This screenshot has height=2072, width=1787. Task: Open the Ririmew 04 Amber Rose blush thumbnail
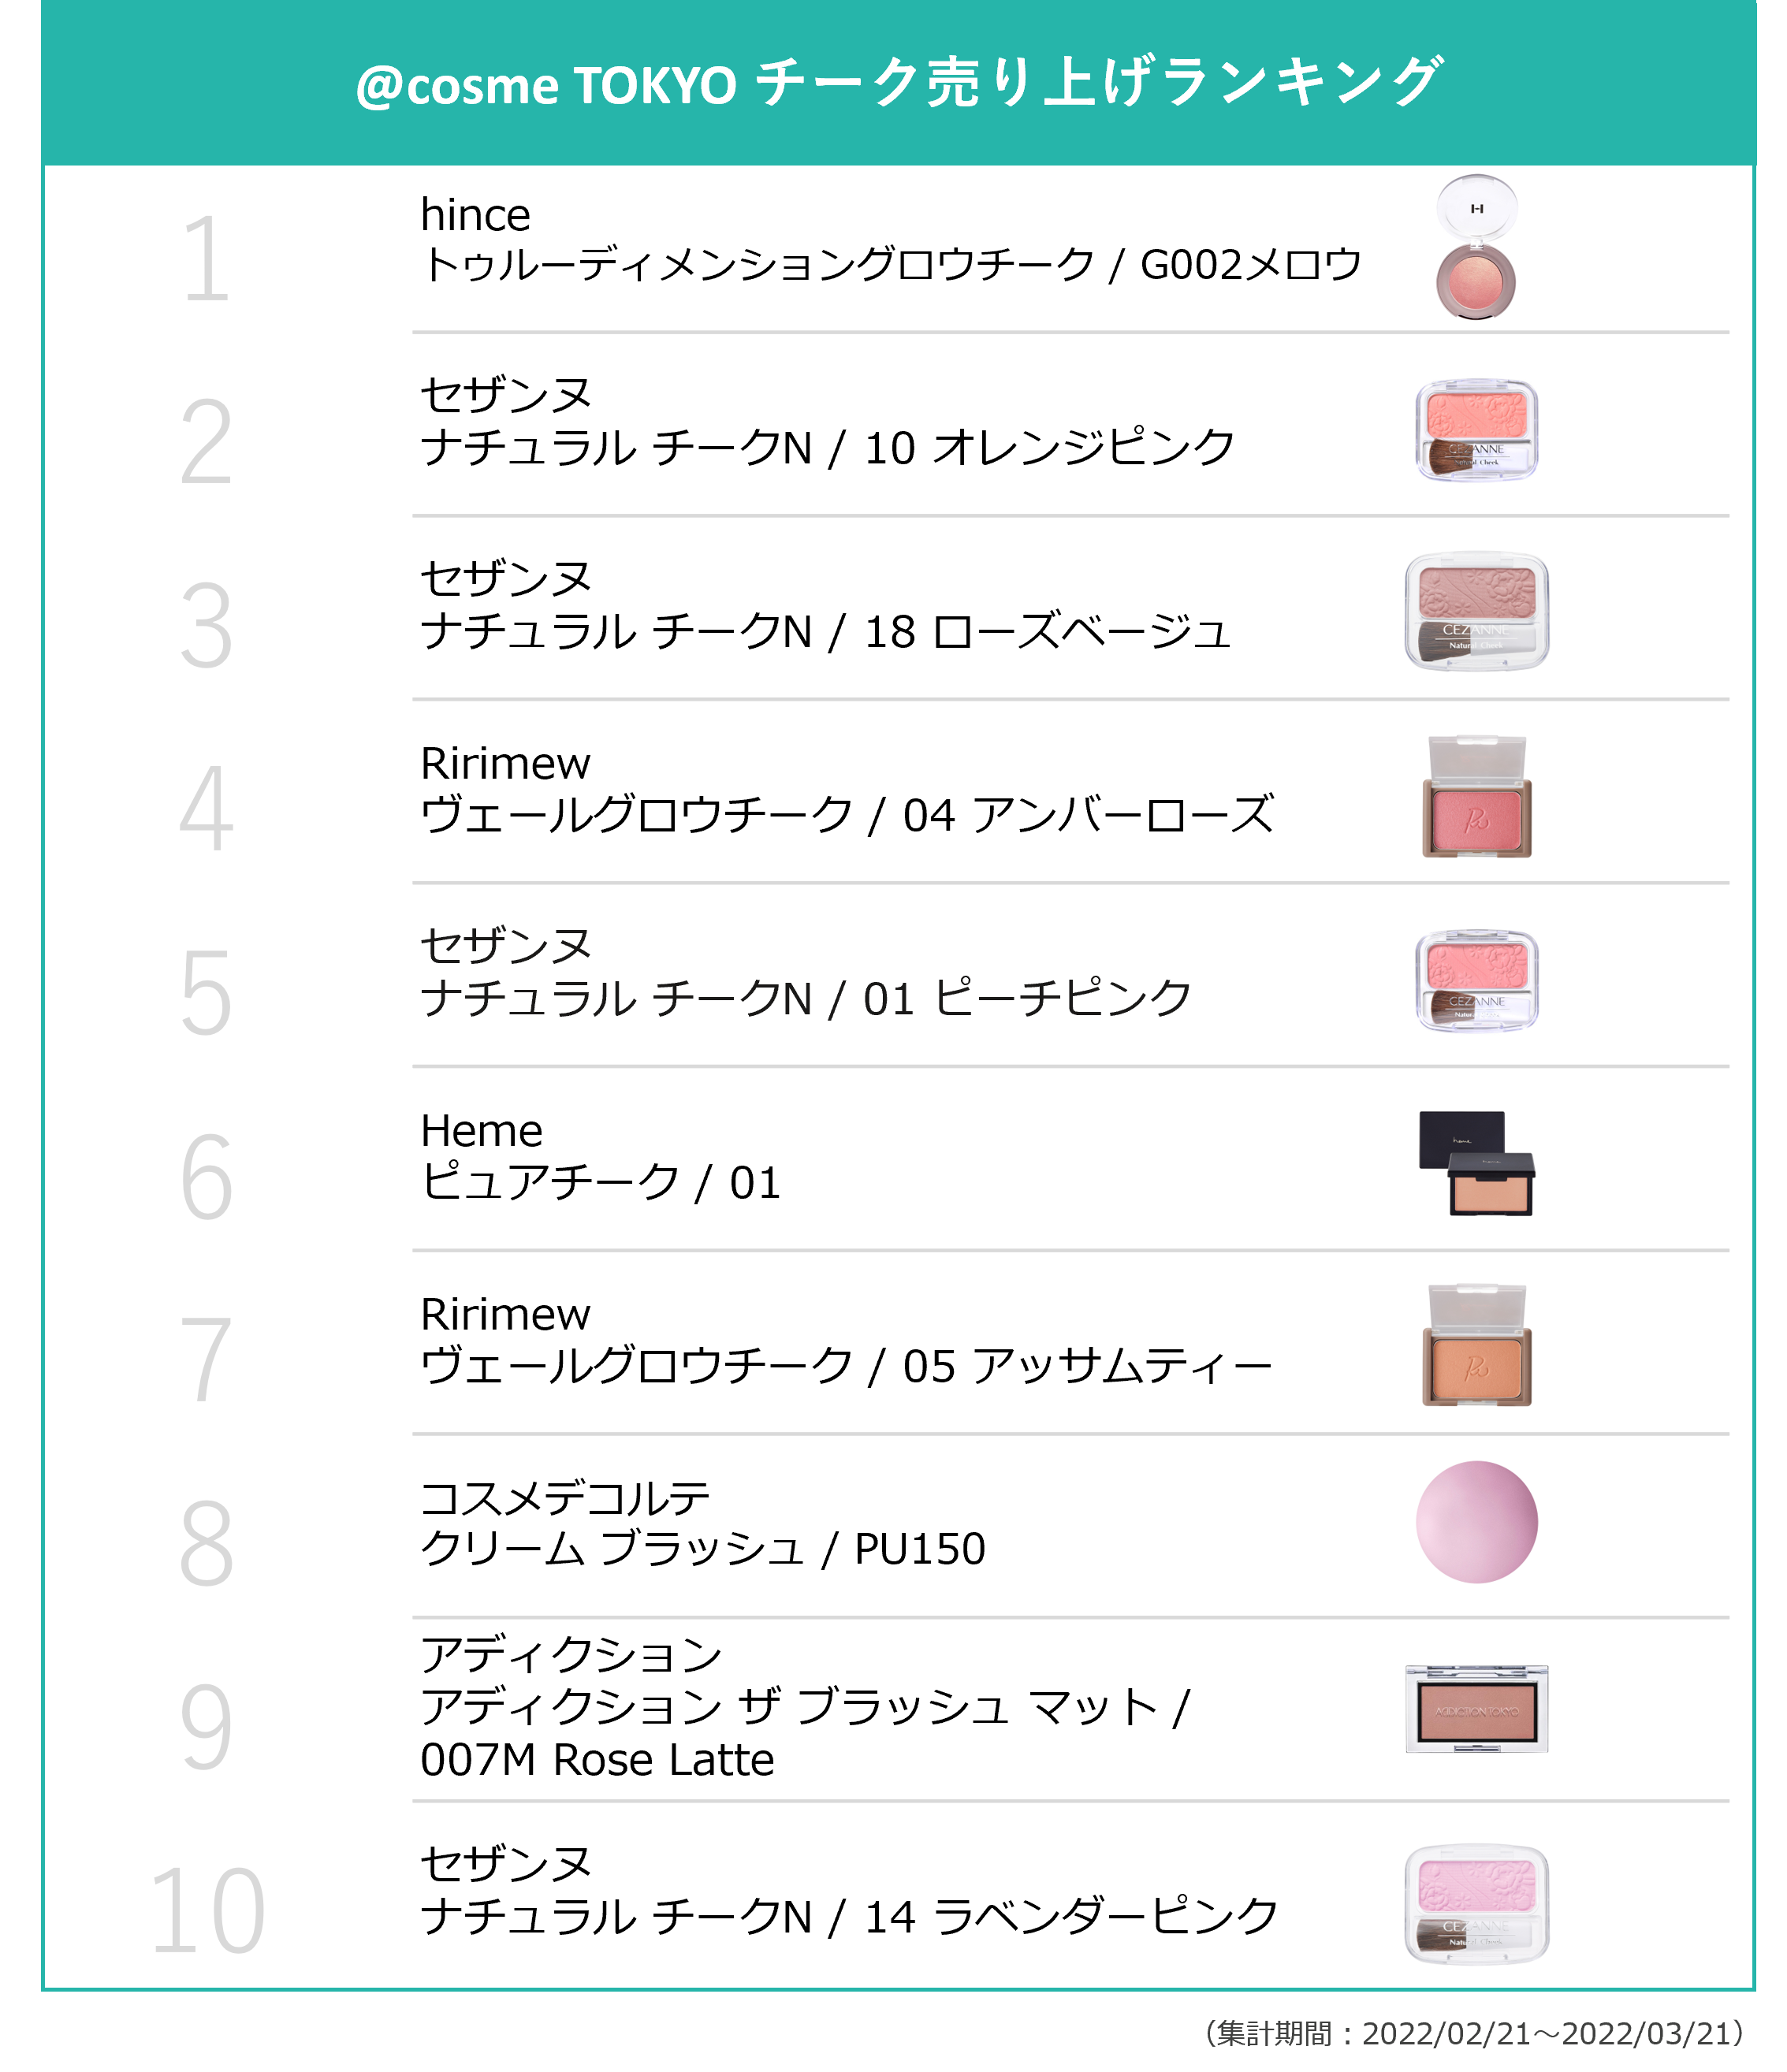(x=1476, y=797)
